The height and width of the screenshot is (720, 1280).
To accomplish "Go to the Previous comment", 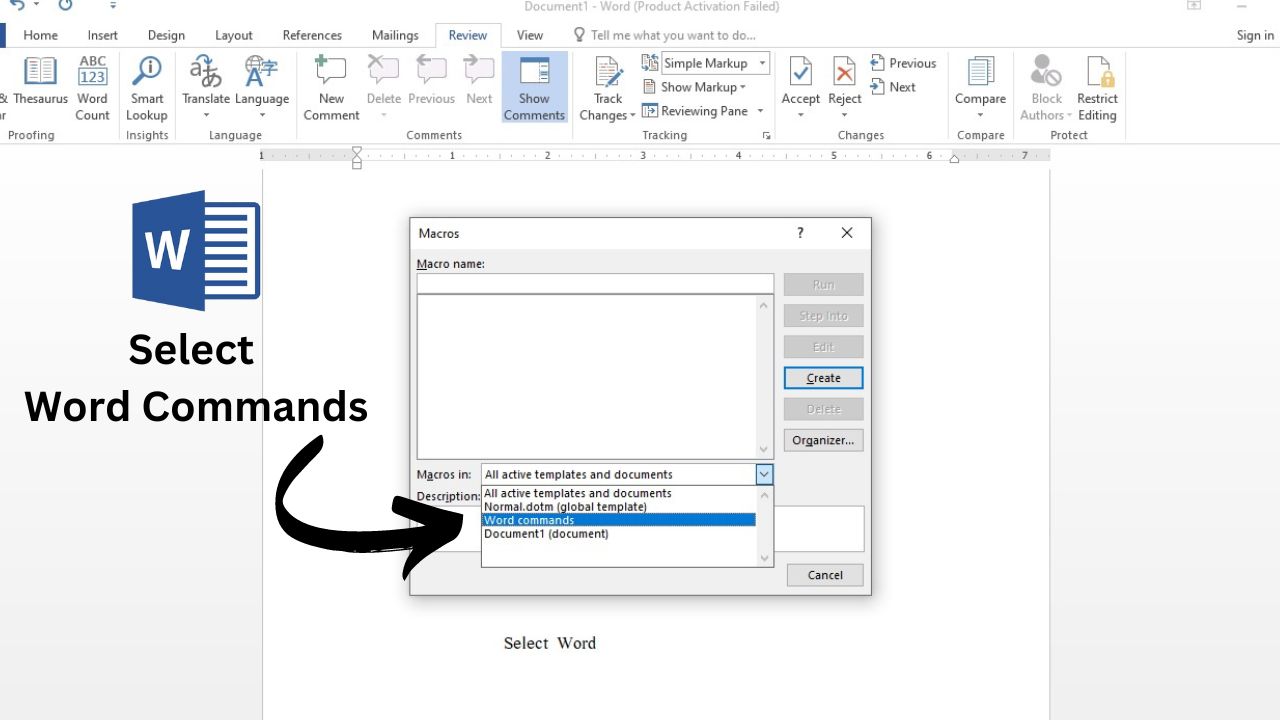I will (x=431, y=81).
